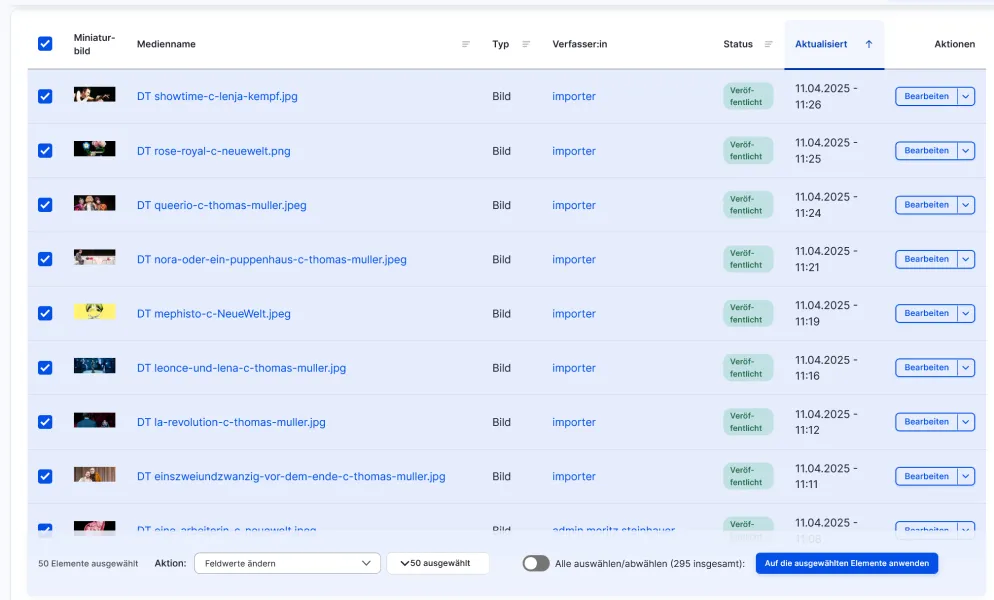
Task: Expand actions arrow for showtime-c-lenja-kempf.jpg row
Action: point(965,96)
